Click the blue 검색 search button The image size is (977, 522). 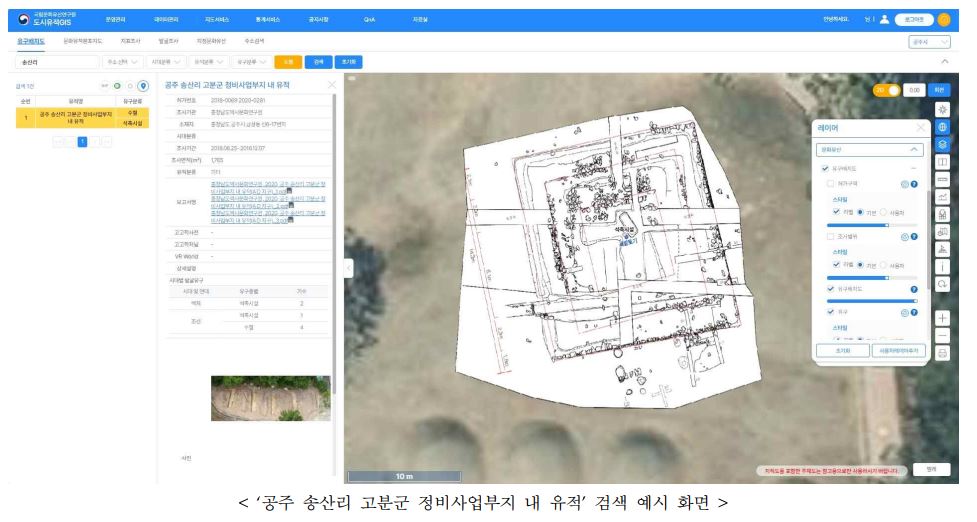coord(318,62)
